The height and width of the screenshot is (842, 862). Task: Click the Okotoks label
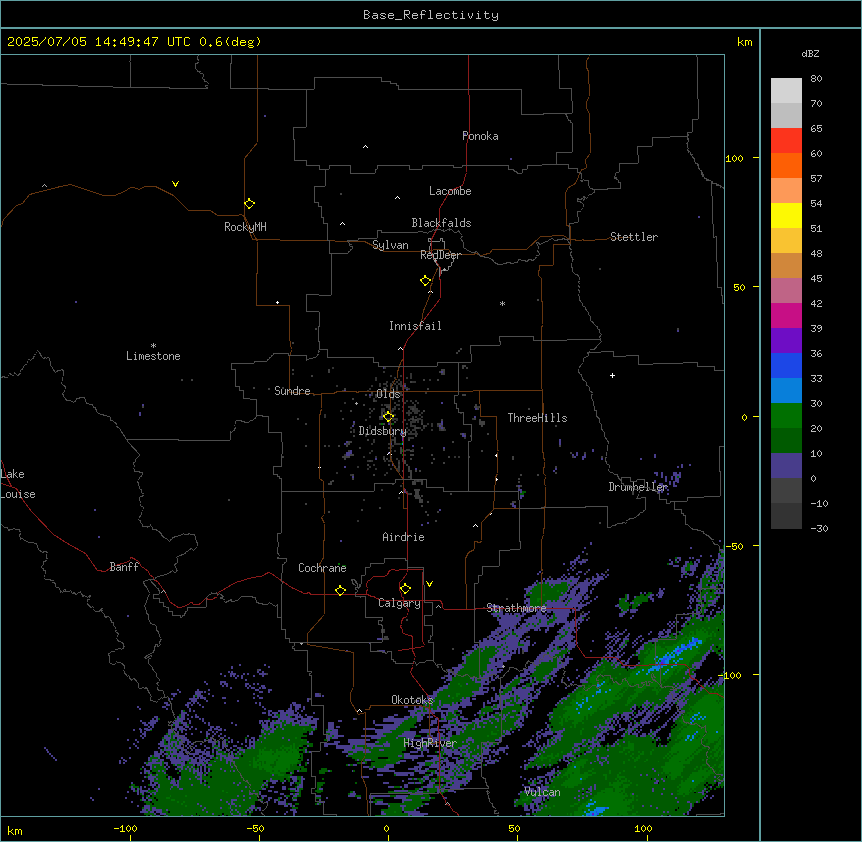[412, 700]
